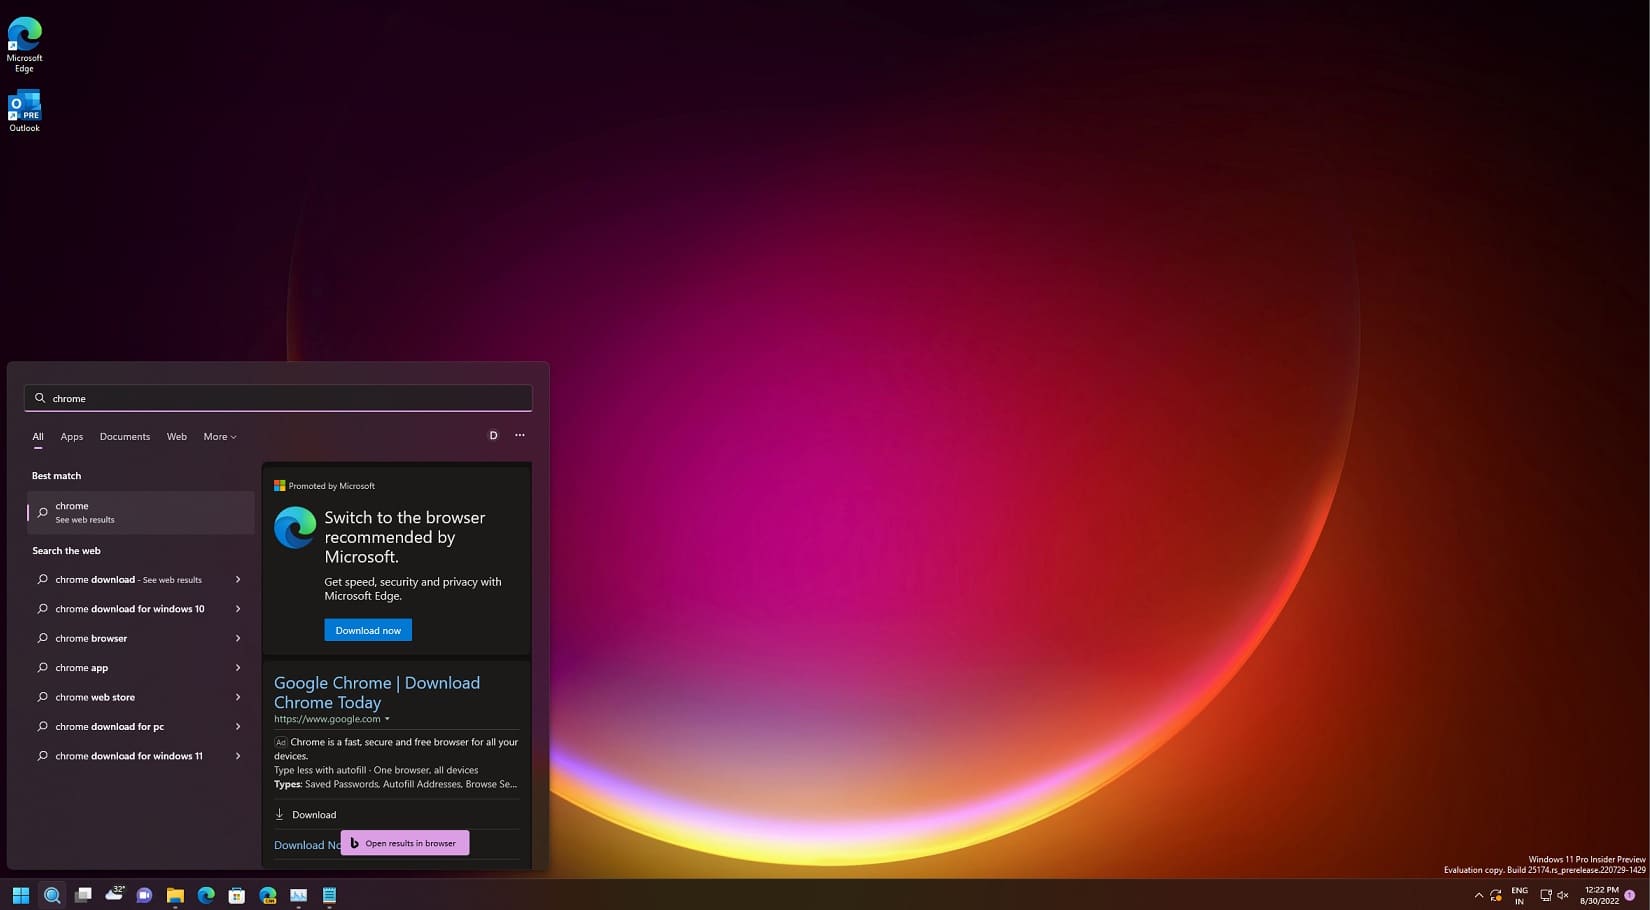This screenshot has width=1650, height=910.
Task: Unmute the system volume in the tray
Action: tap(1563, 895)
